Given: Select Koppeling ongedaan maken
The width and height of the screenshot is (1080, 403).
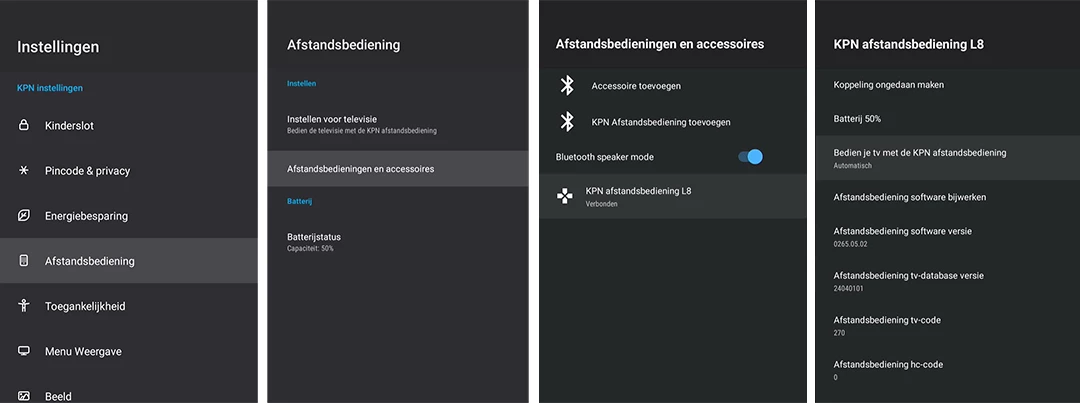Looking at the screenshot, I should tap(948, 85).
